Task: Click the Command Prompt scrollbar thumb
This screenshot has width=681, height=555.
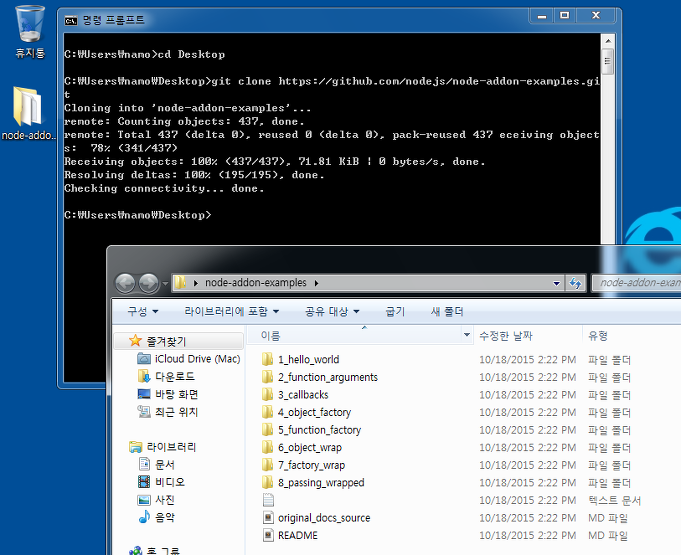Action: (x=608, y=61)
